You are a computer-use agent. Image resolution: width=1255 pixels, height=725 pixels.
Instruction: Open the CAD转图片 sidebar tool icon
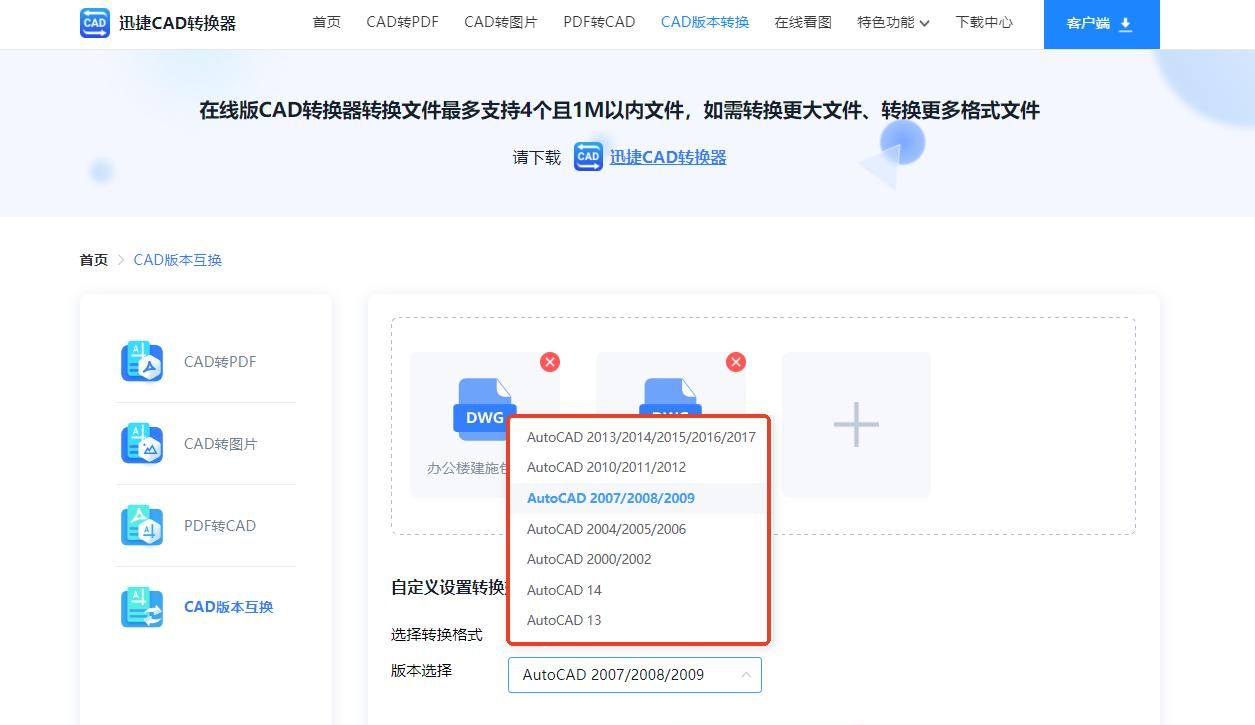coord(142,443)
